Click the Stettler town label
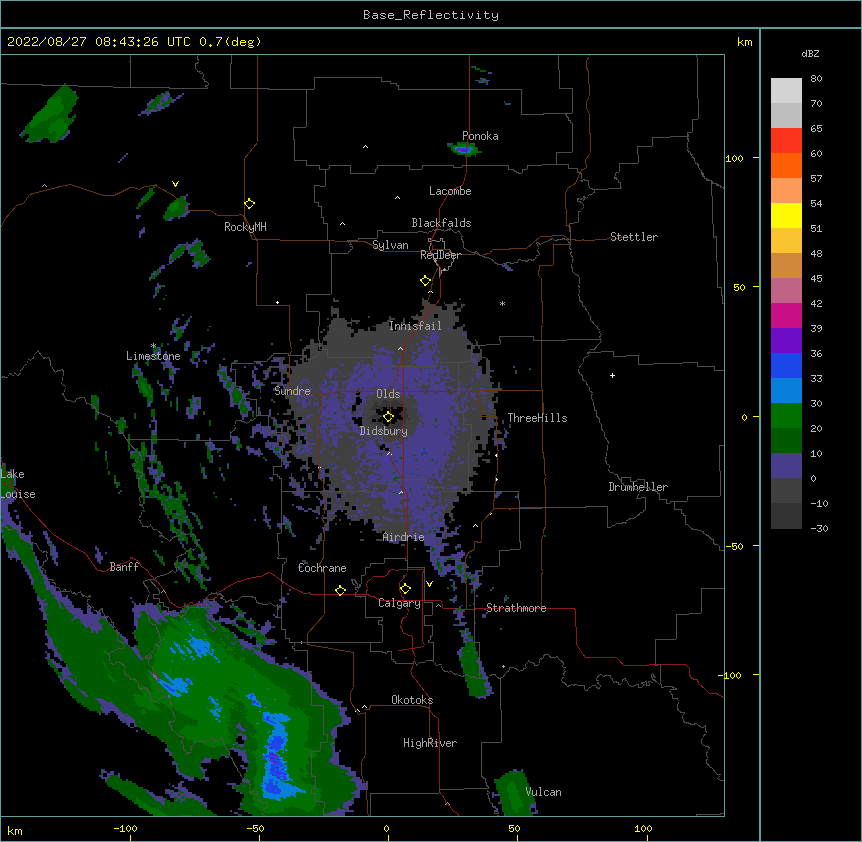This screenshot has width=862, height=842. [x=634, y=237]
